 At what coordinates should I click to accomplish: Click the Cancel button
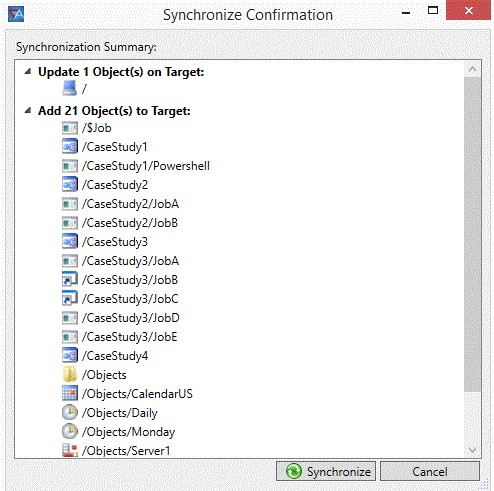click(x=430, y=471)
